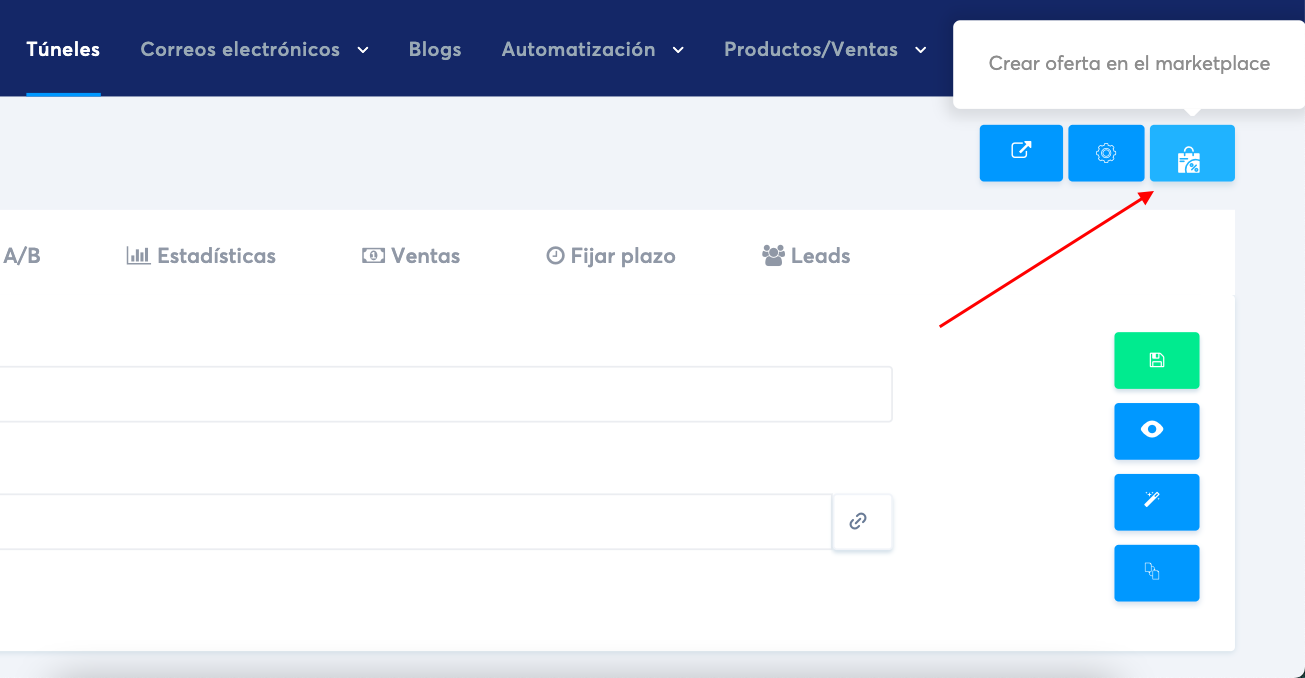
Task: Open the Blogs section
Action: (x=434, y=48)
